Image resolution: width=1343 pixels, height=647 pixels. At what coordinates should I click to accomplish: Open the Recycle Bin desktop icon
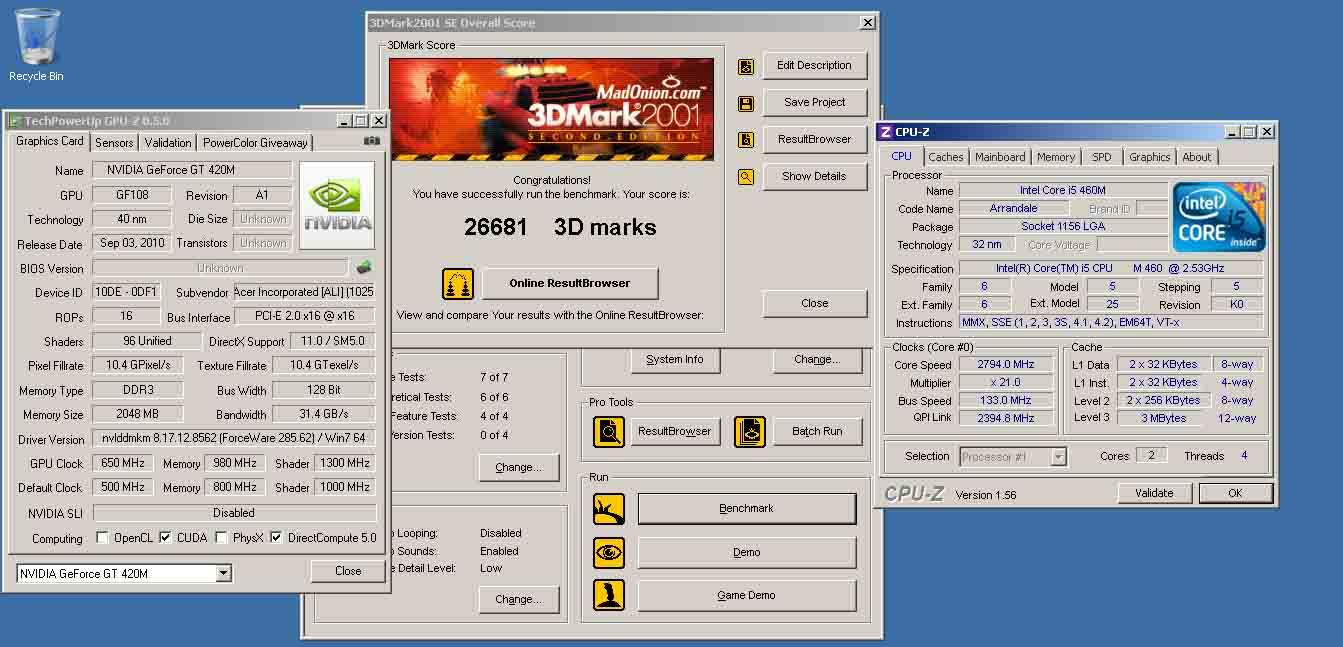tap(36, 44)
